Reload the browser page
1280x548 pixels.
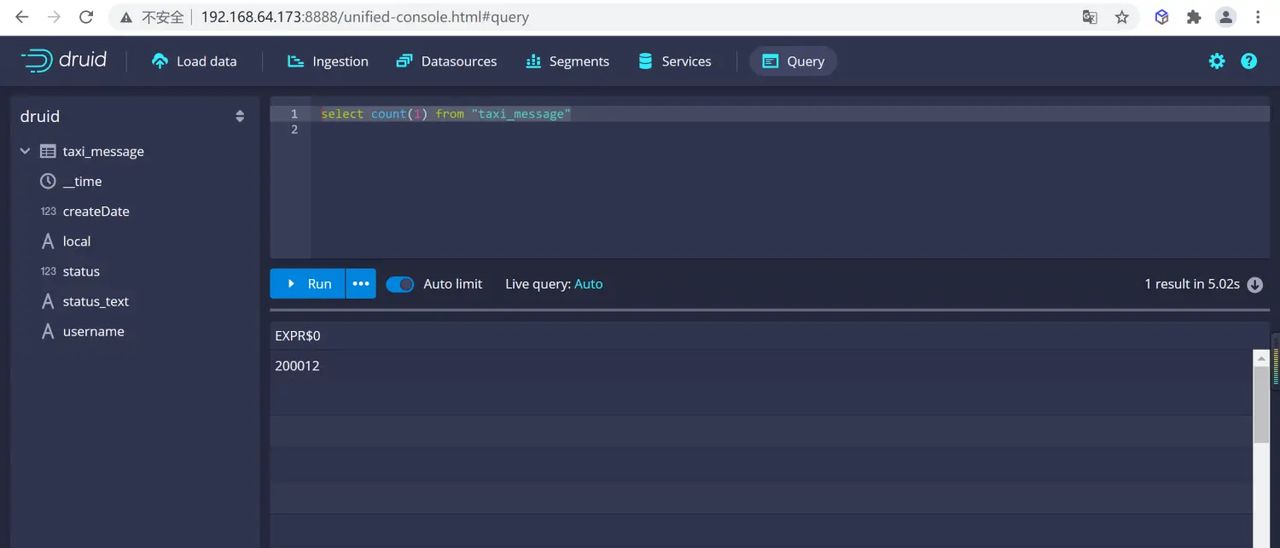[x=86, y=17]
